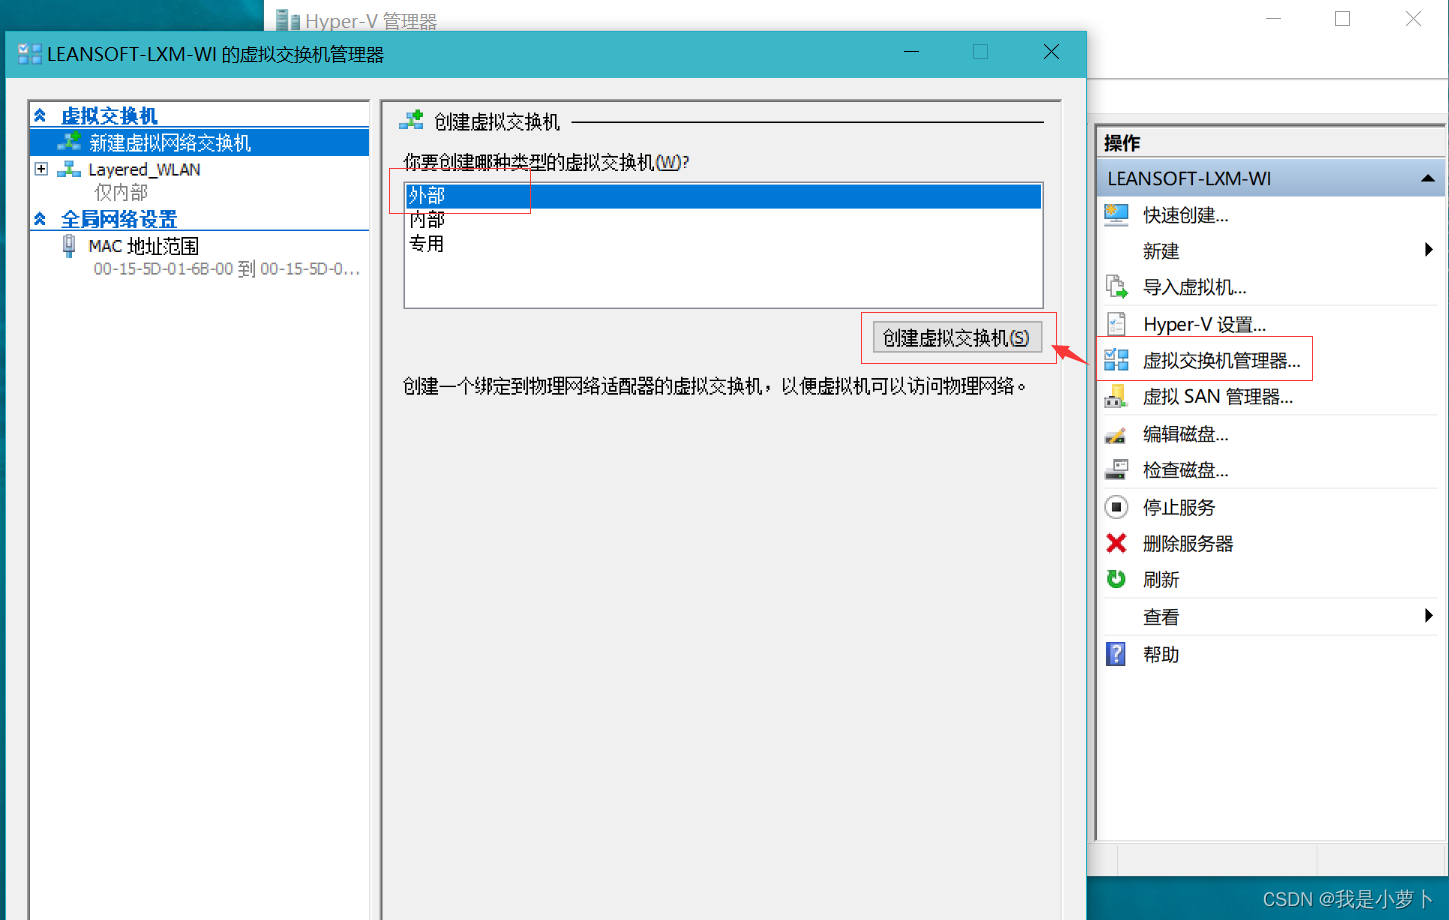Close the Virtual Switch Manager dialog
Viewport: 1449px width, 920px height.
click(1051, 52)
